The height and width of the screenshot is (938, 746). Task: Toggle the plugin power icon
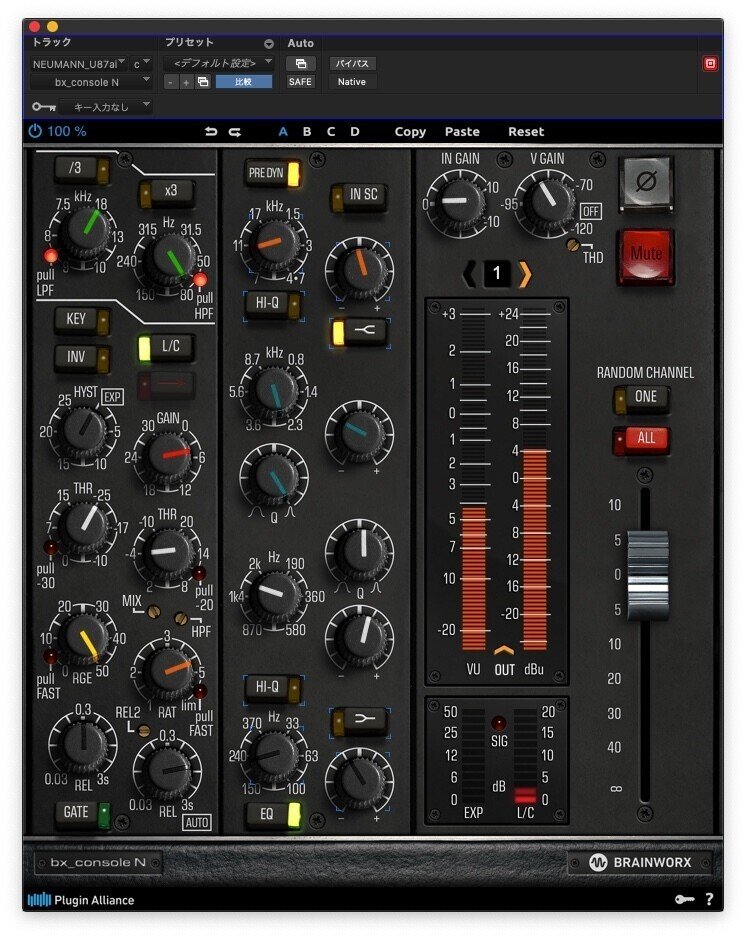[x=35, y=131]
